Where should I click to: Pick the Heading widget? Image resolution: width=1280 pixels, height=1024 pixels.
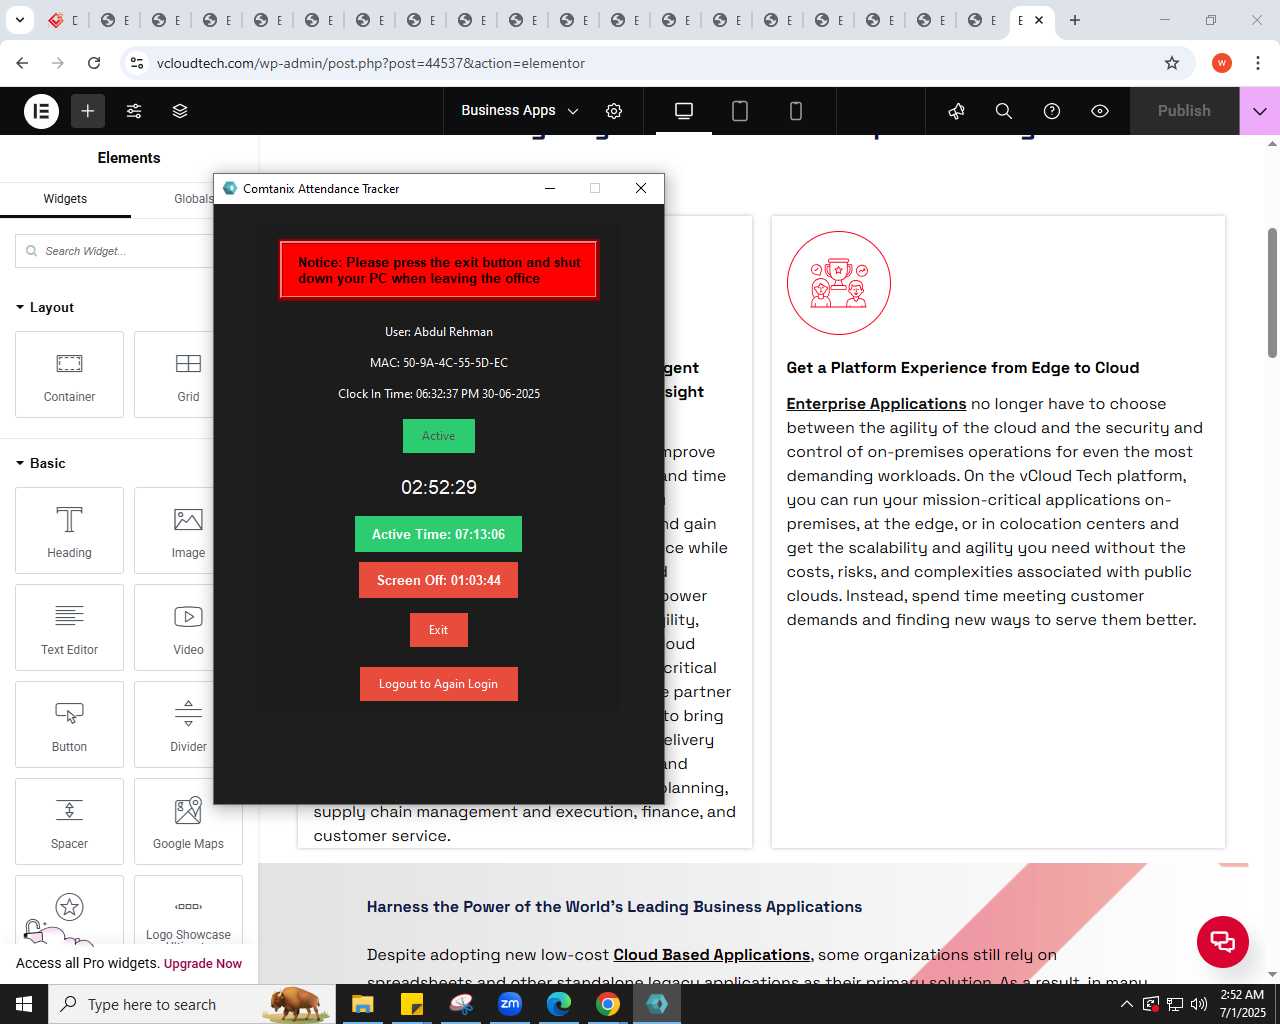pyautogui.click(x=69, y=530)
